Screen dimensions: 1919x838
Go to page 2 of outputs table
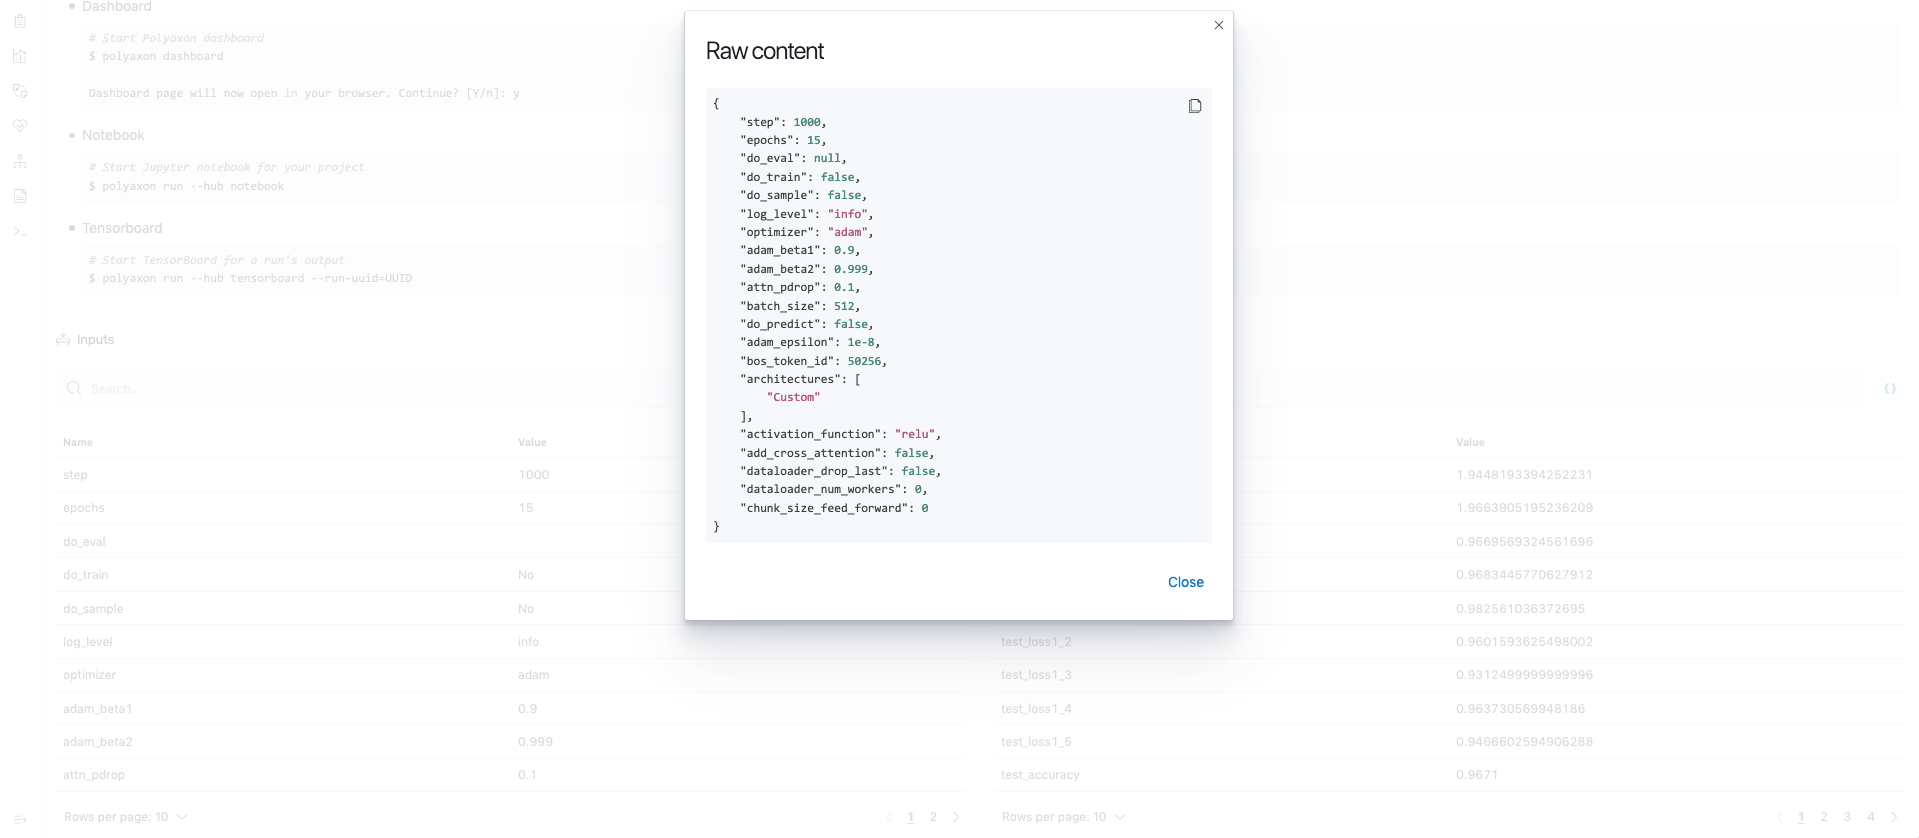point(1824,817)
